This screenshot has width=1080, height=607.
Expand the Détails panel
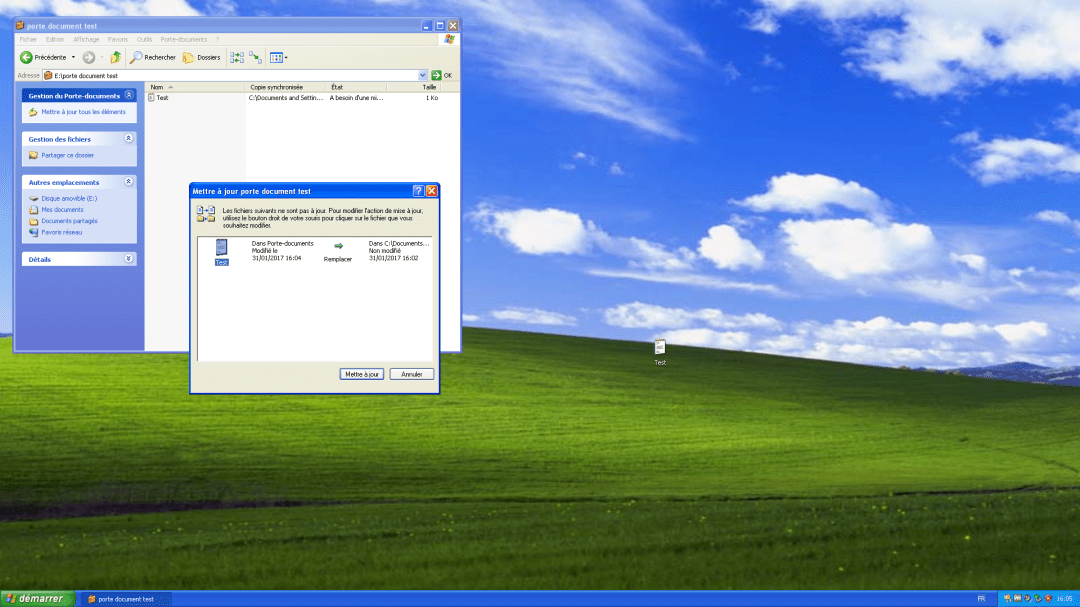point(128,259)
